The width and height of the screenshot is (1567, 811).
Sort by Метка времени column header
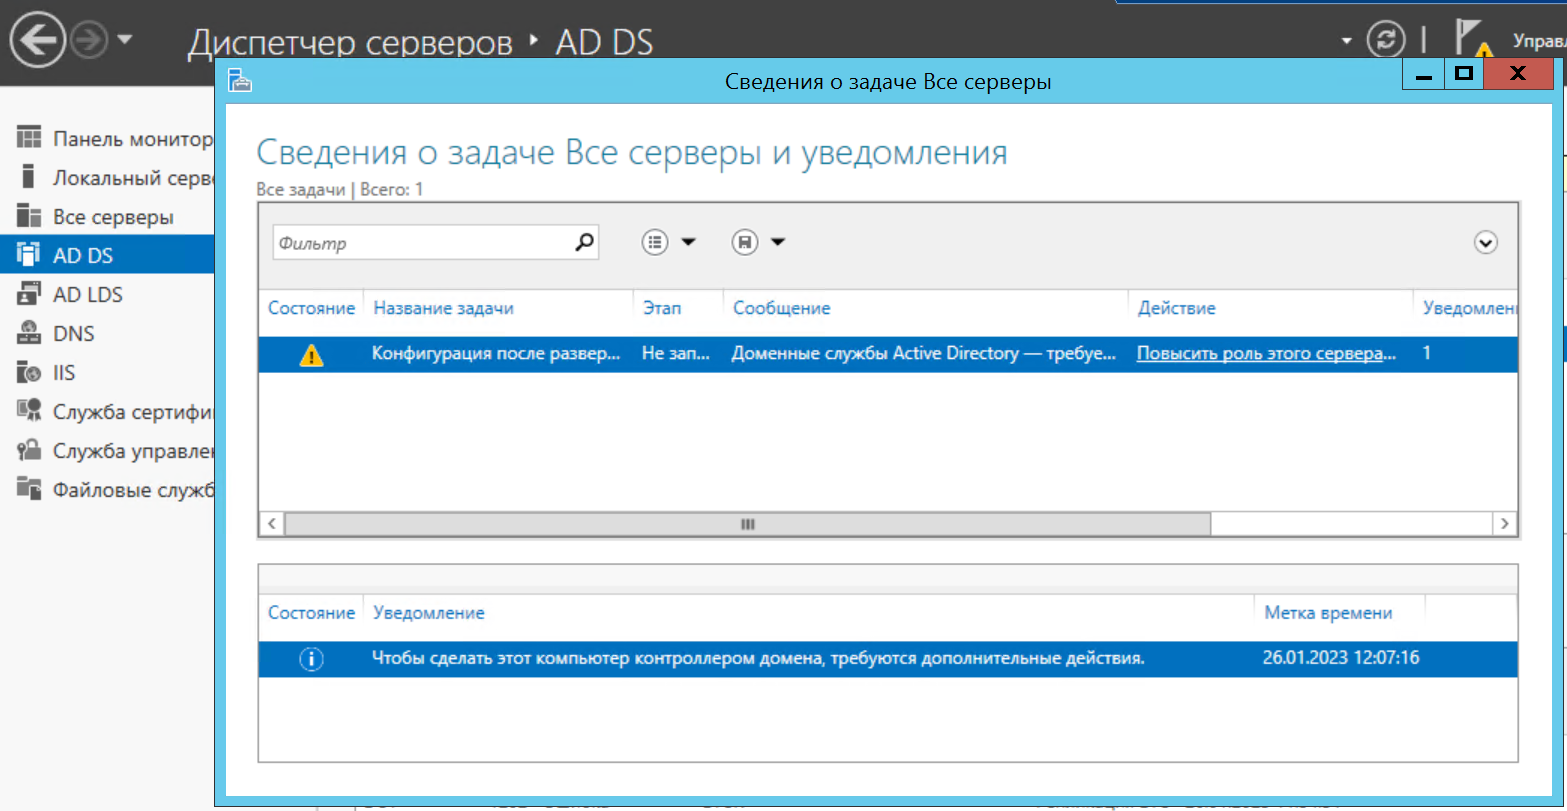(1327, 613)
